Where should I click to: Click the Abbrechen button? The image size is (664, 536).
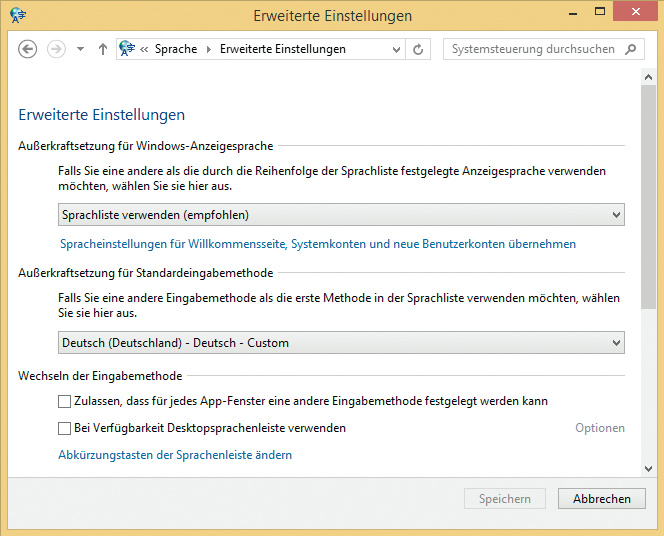[x=601, y=499]
